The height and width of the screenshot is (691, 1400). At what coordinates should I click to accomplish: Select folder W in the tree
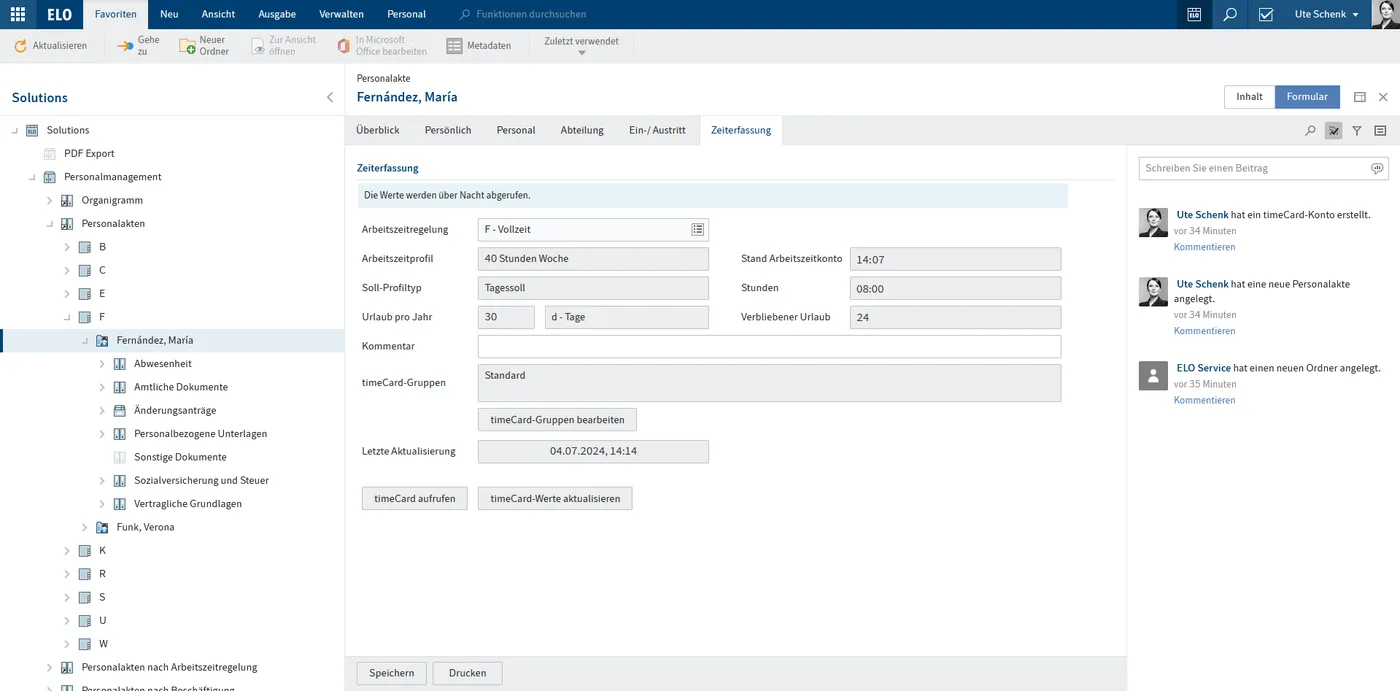pos(102,644)
